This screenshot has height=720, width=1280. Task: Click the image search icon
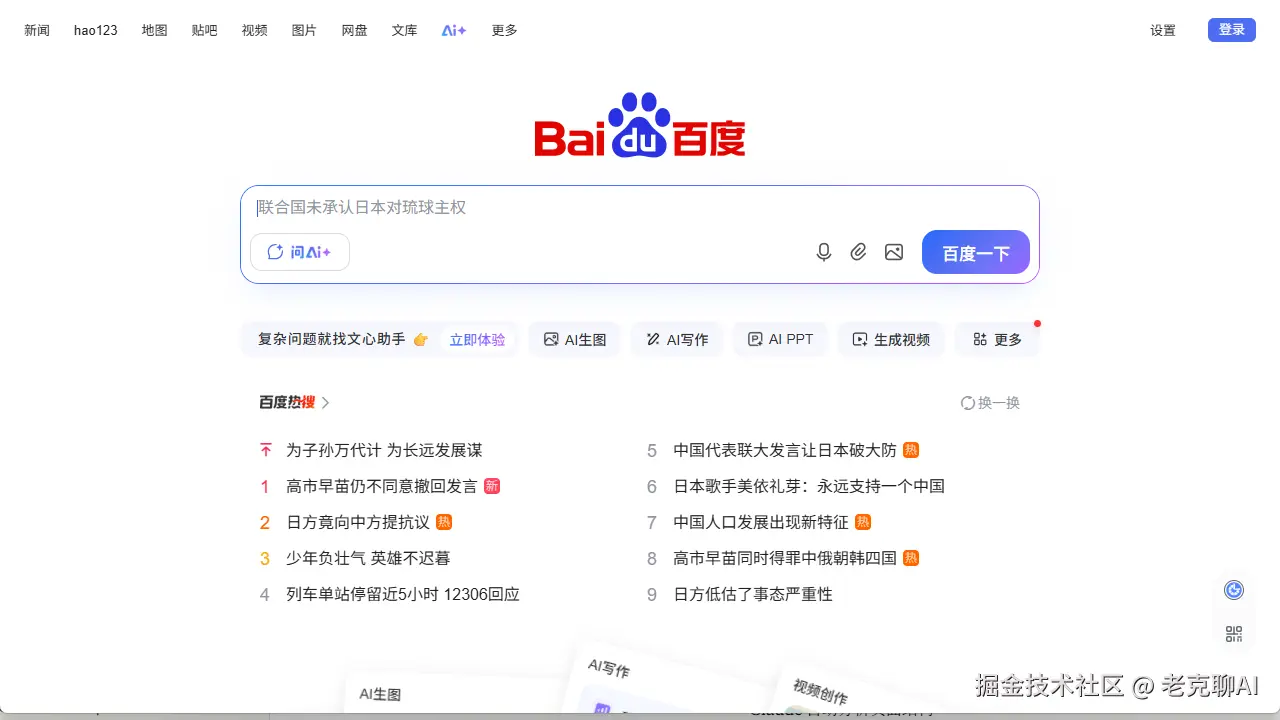[x=894, y=252]
